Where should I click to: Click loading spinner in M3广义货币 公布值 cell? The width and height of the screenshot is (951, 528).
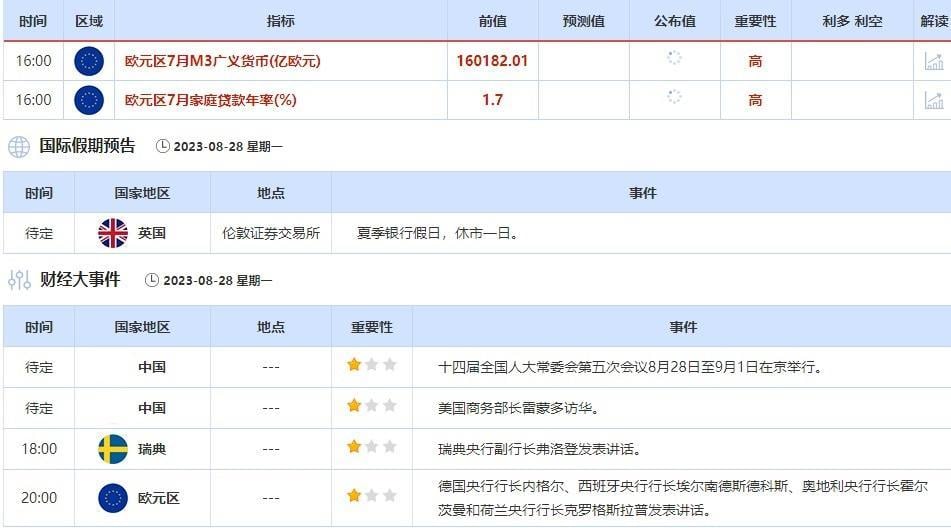[x=674, y=58]
